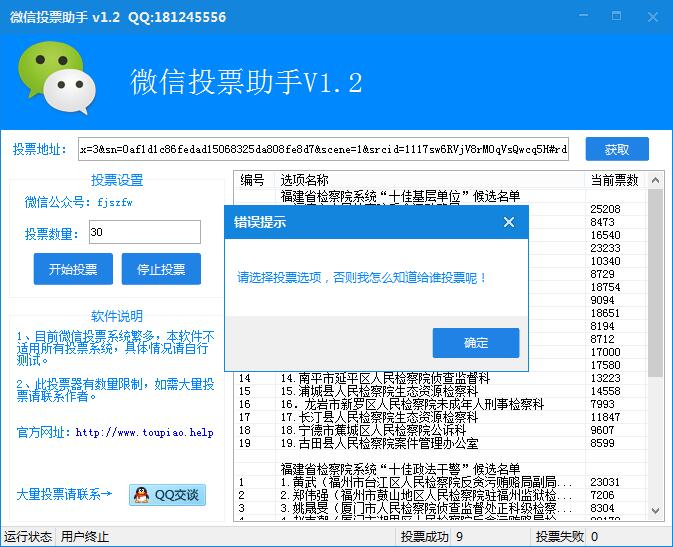Click vote count 13223
Viewport: 673px width, 547px height.
pos(605,378)
